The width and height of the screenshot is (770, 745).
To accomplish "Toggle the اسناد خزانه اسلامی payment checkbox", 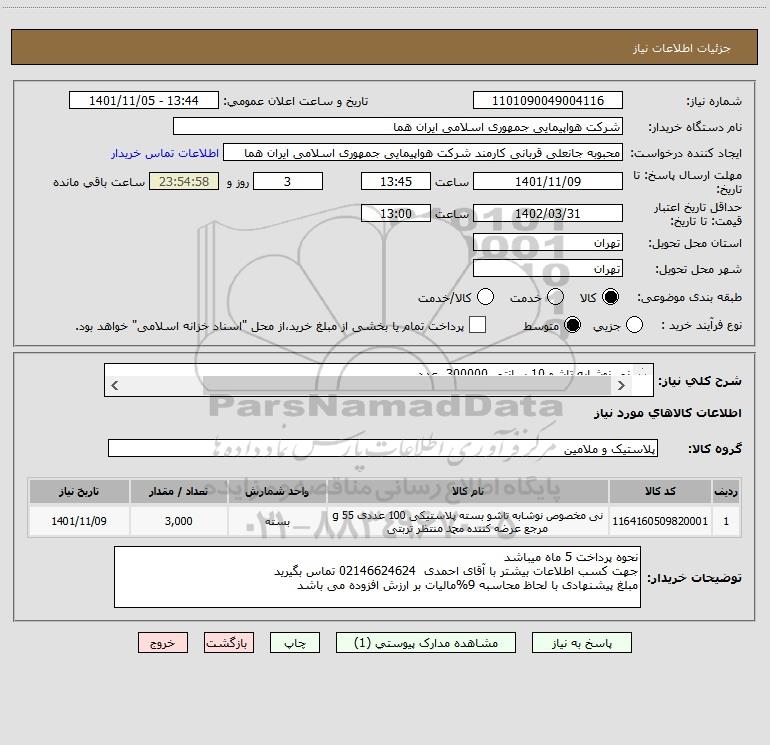I will pos(477,325).
